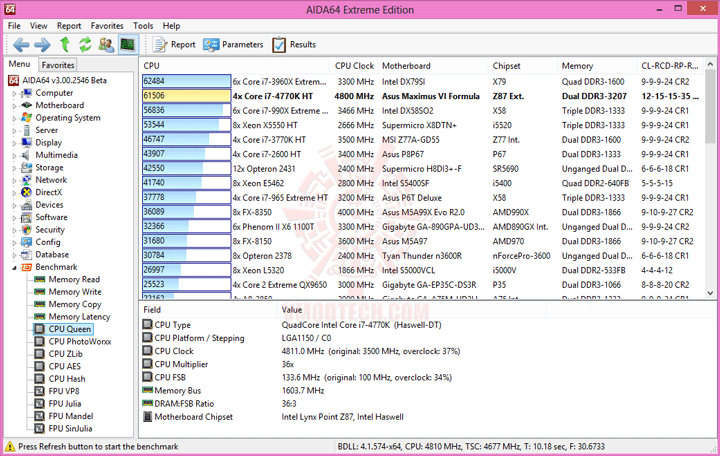Switch to the Menu tab
This screenshot has height=456, width=720.
click(20, 64)
